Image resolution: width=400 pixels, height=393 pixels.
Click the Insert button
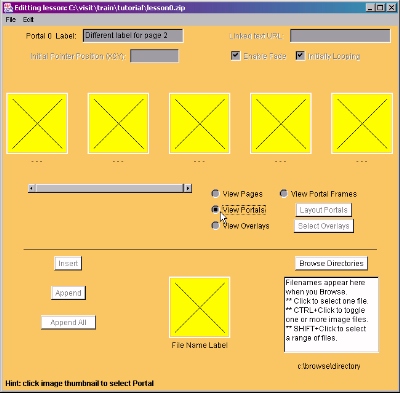point(68,263)
